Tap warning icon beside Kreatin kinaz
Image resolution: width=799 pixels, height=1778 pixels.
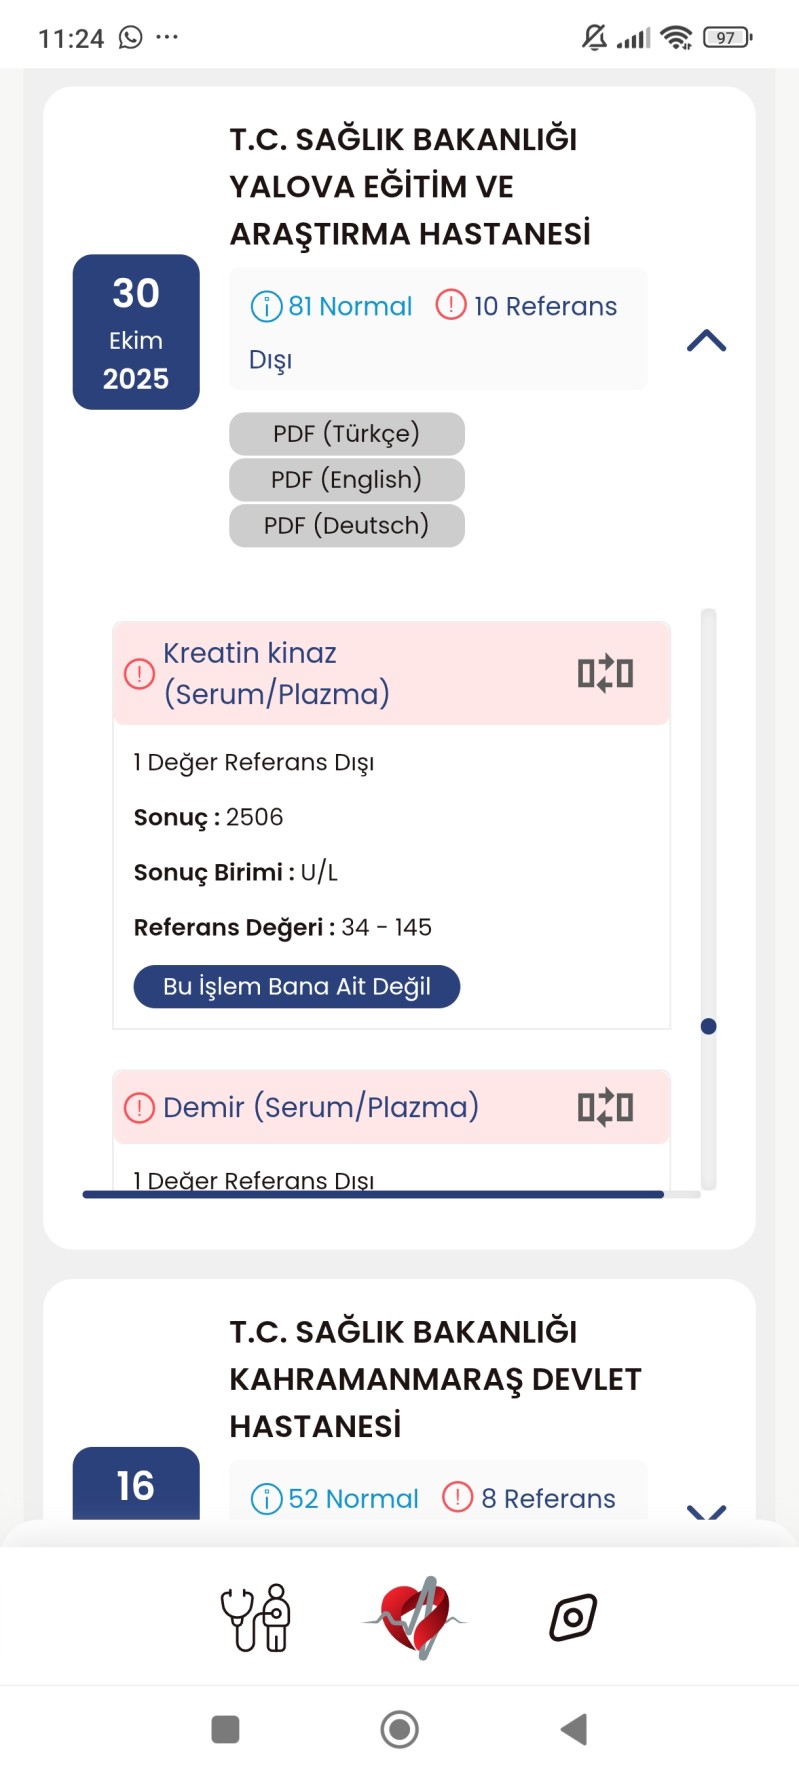139,674
